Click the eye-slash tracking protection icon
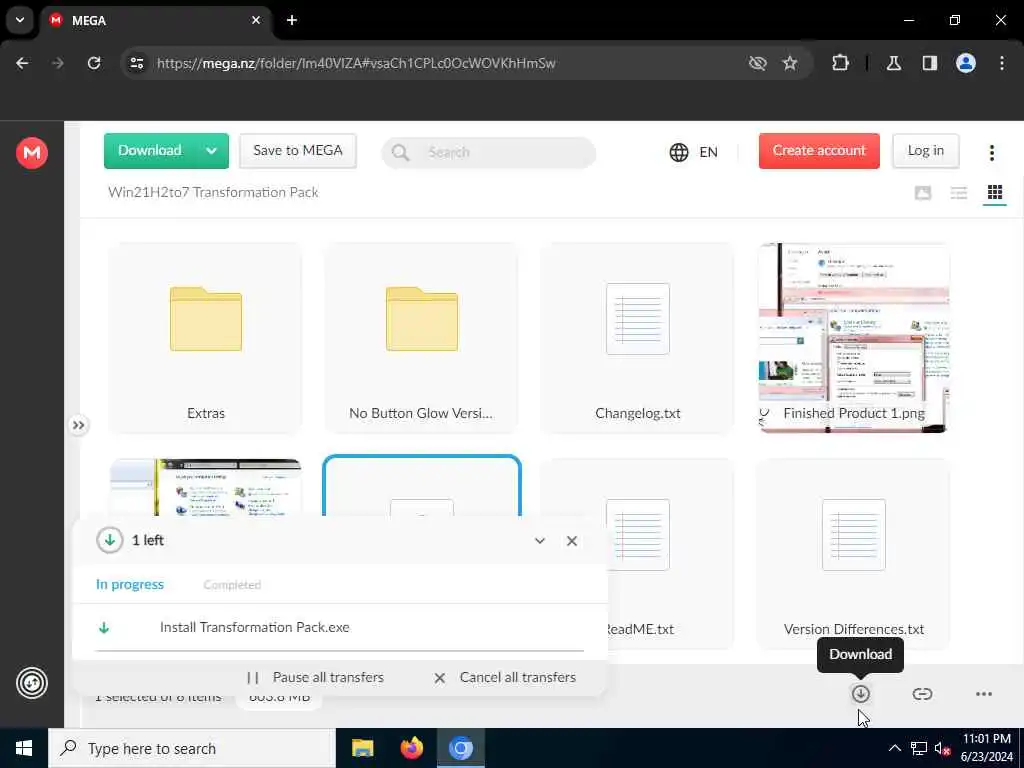Viewport: 1024px width, 768px height. [x=758, y=63]
